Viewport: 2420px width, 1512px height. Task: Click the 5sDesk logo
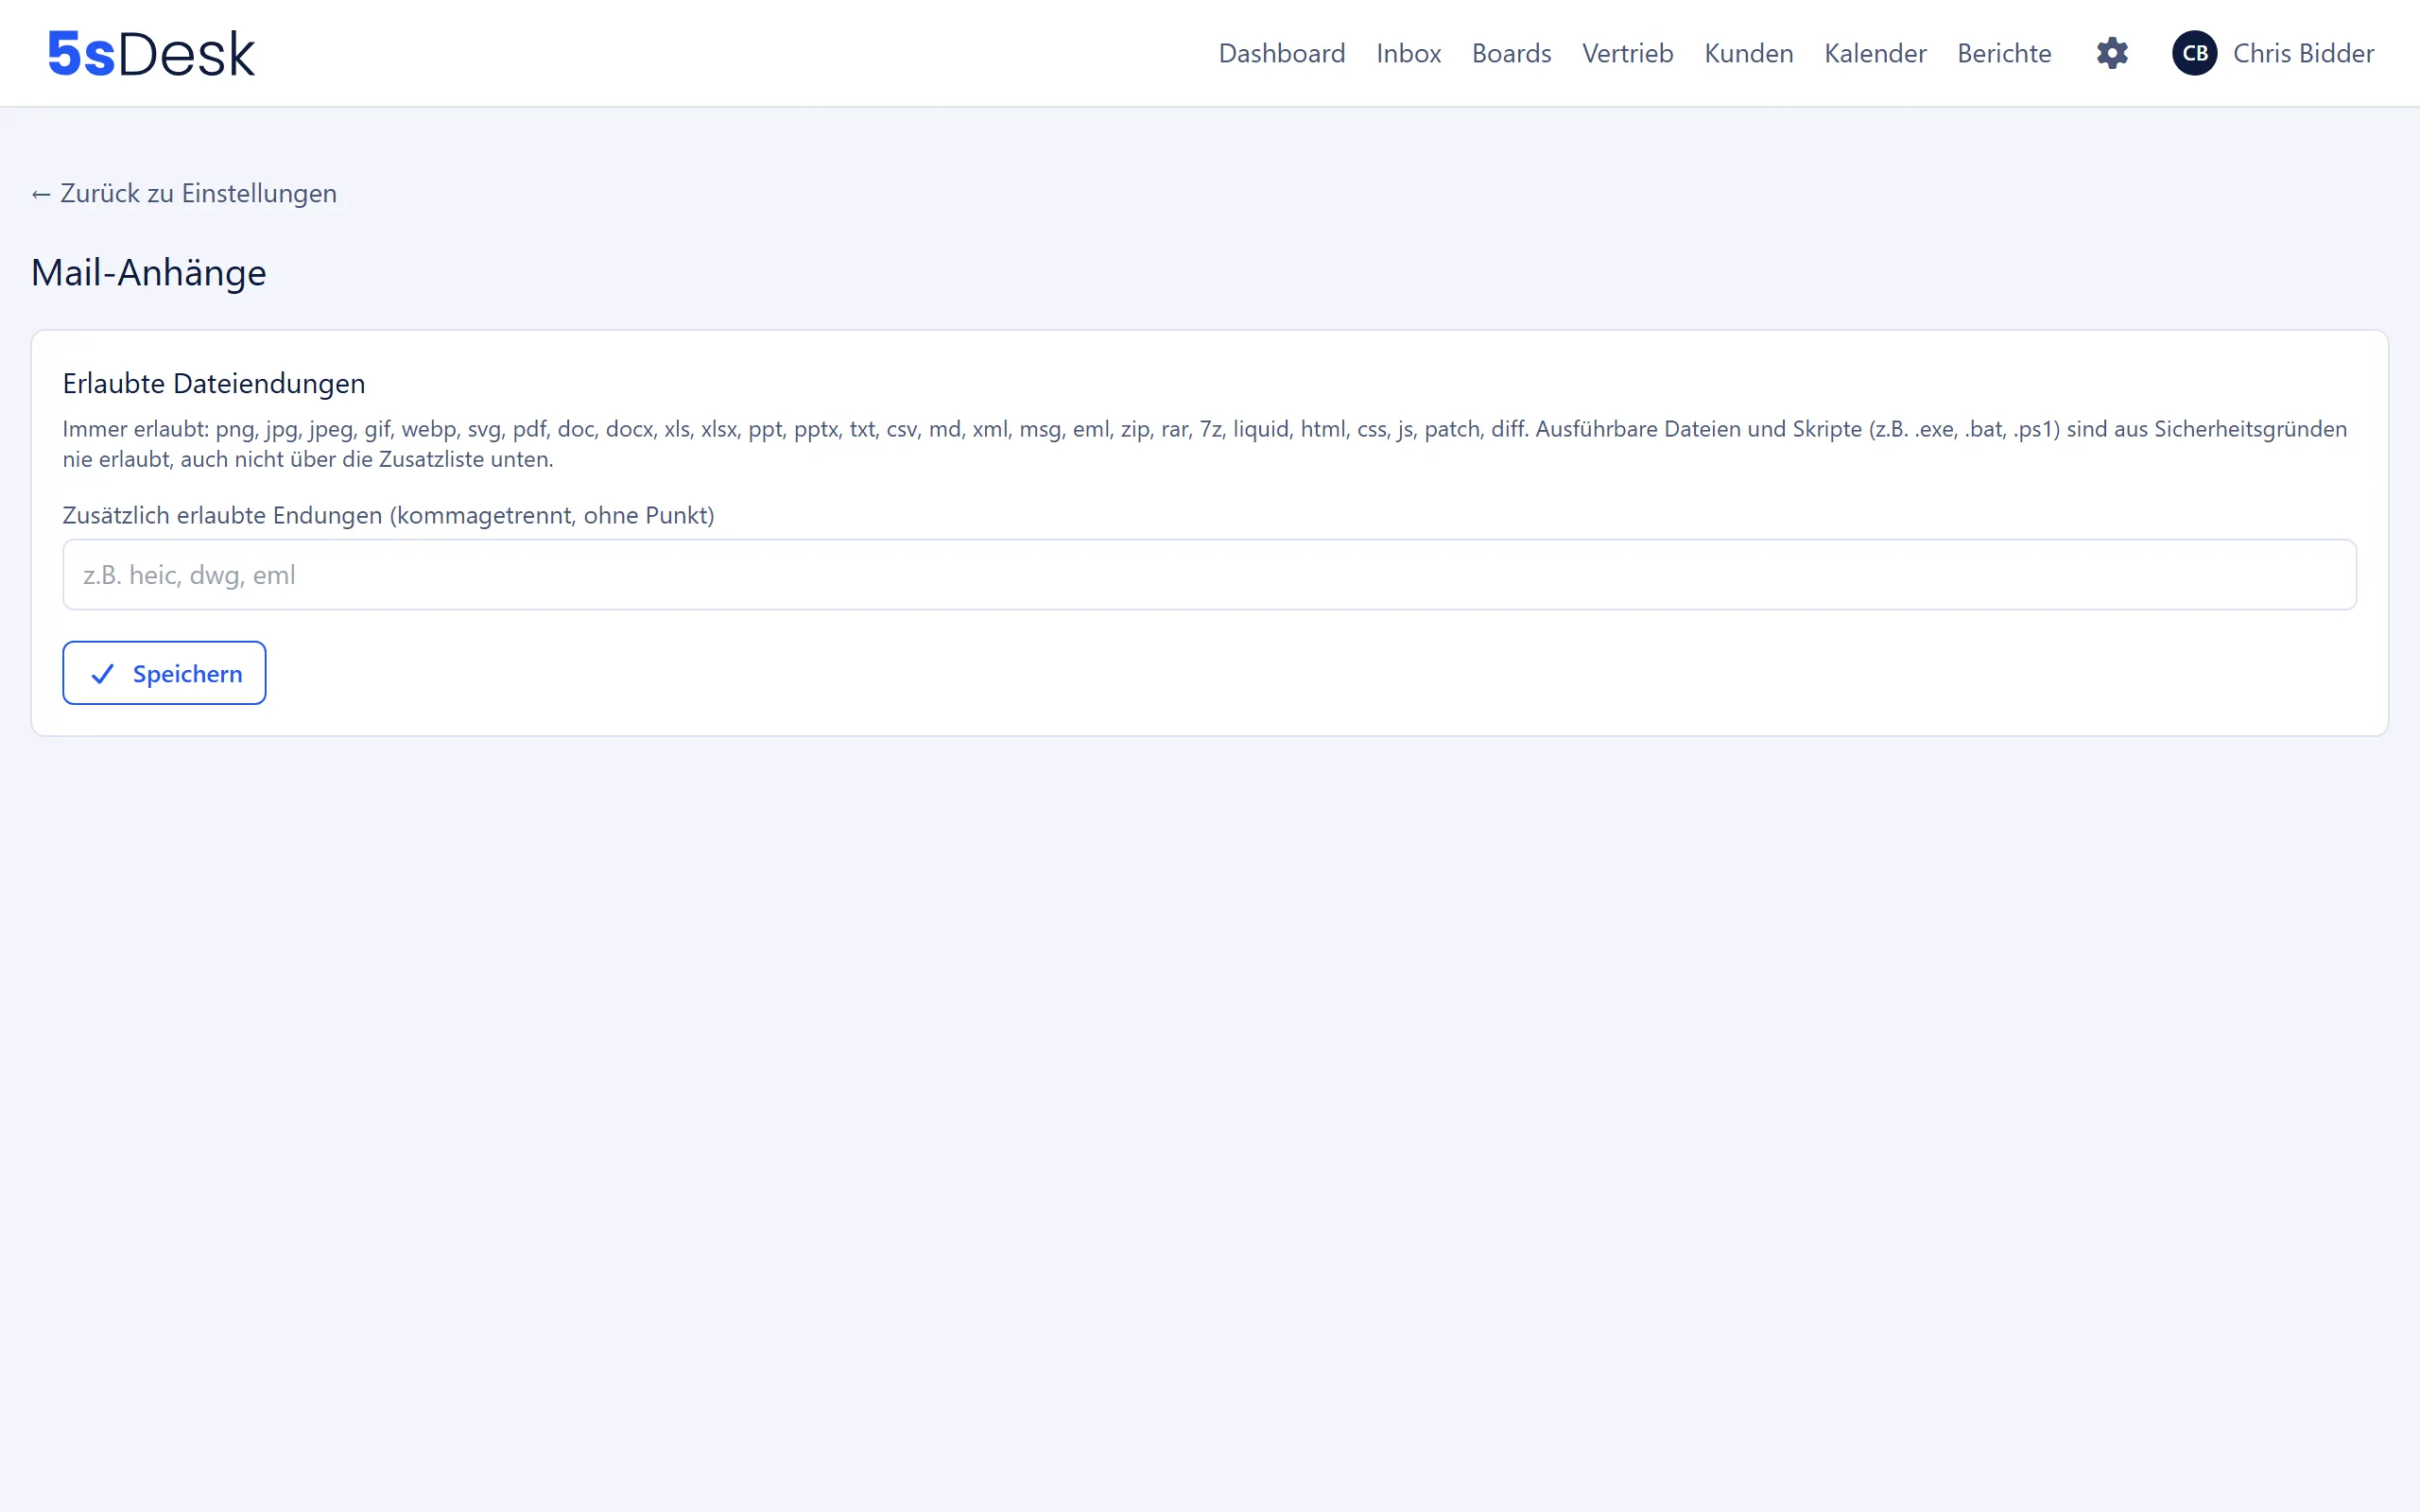click(x=152, y=54)
